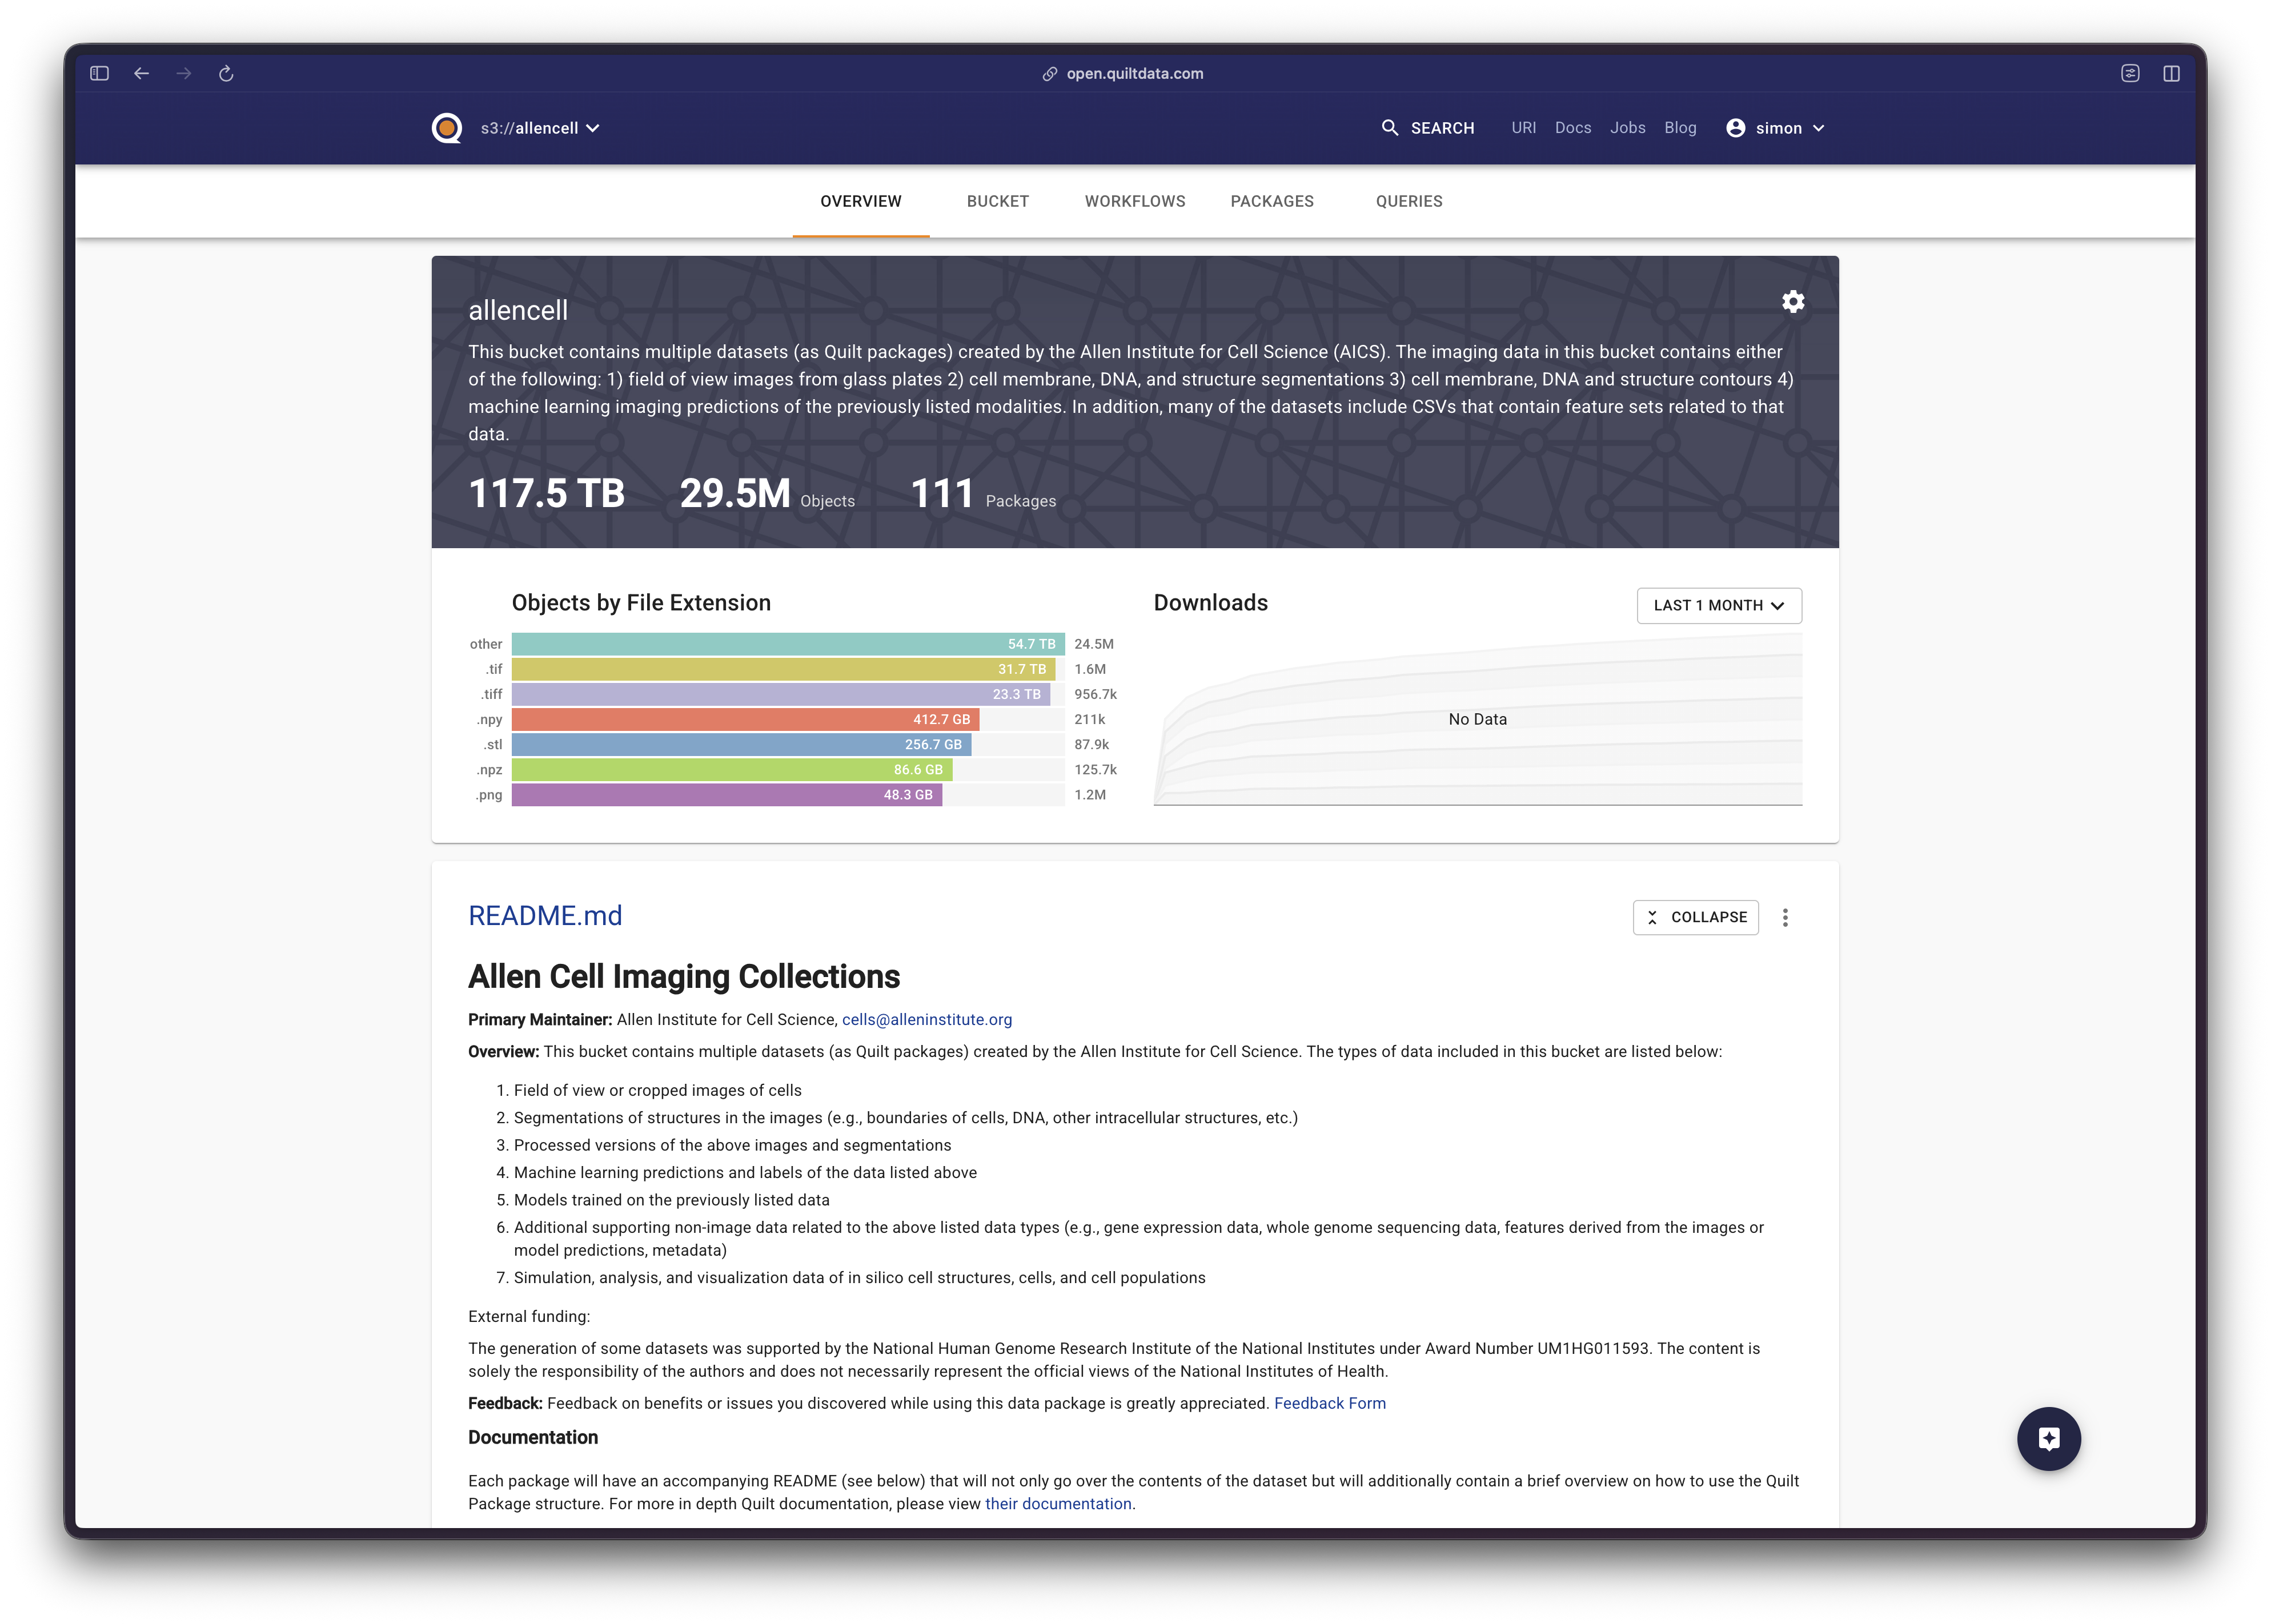Screen dimensions: 2271x1624
Task: Click 'Field of view or cropped images' item
Action: 658,1090
